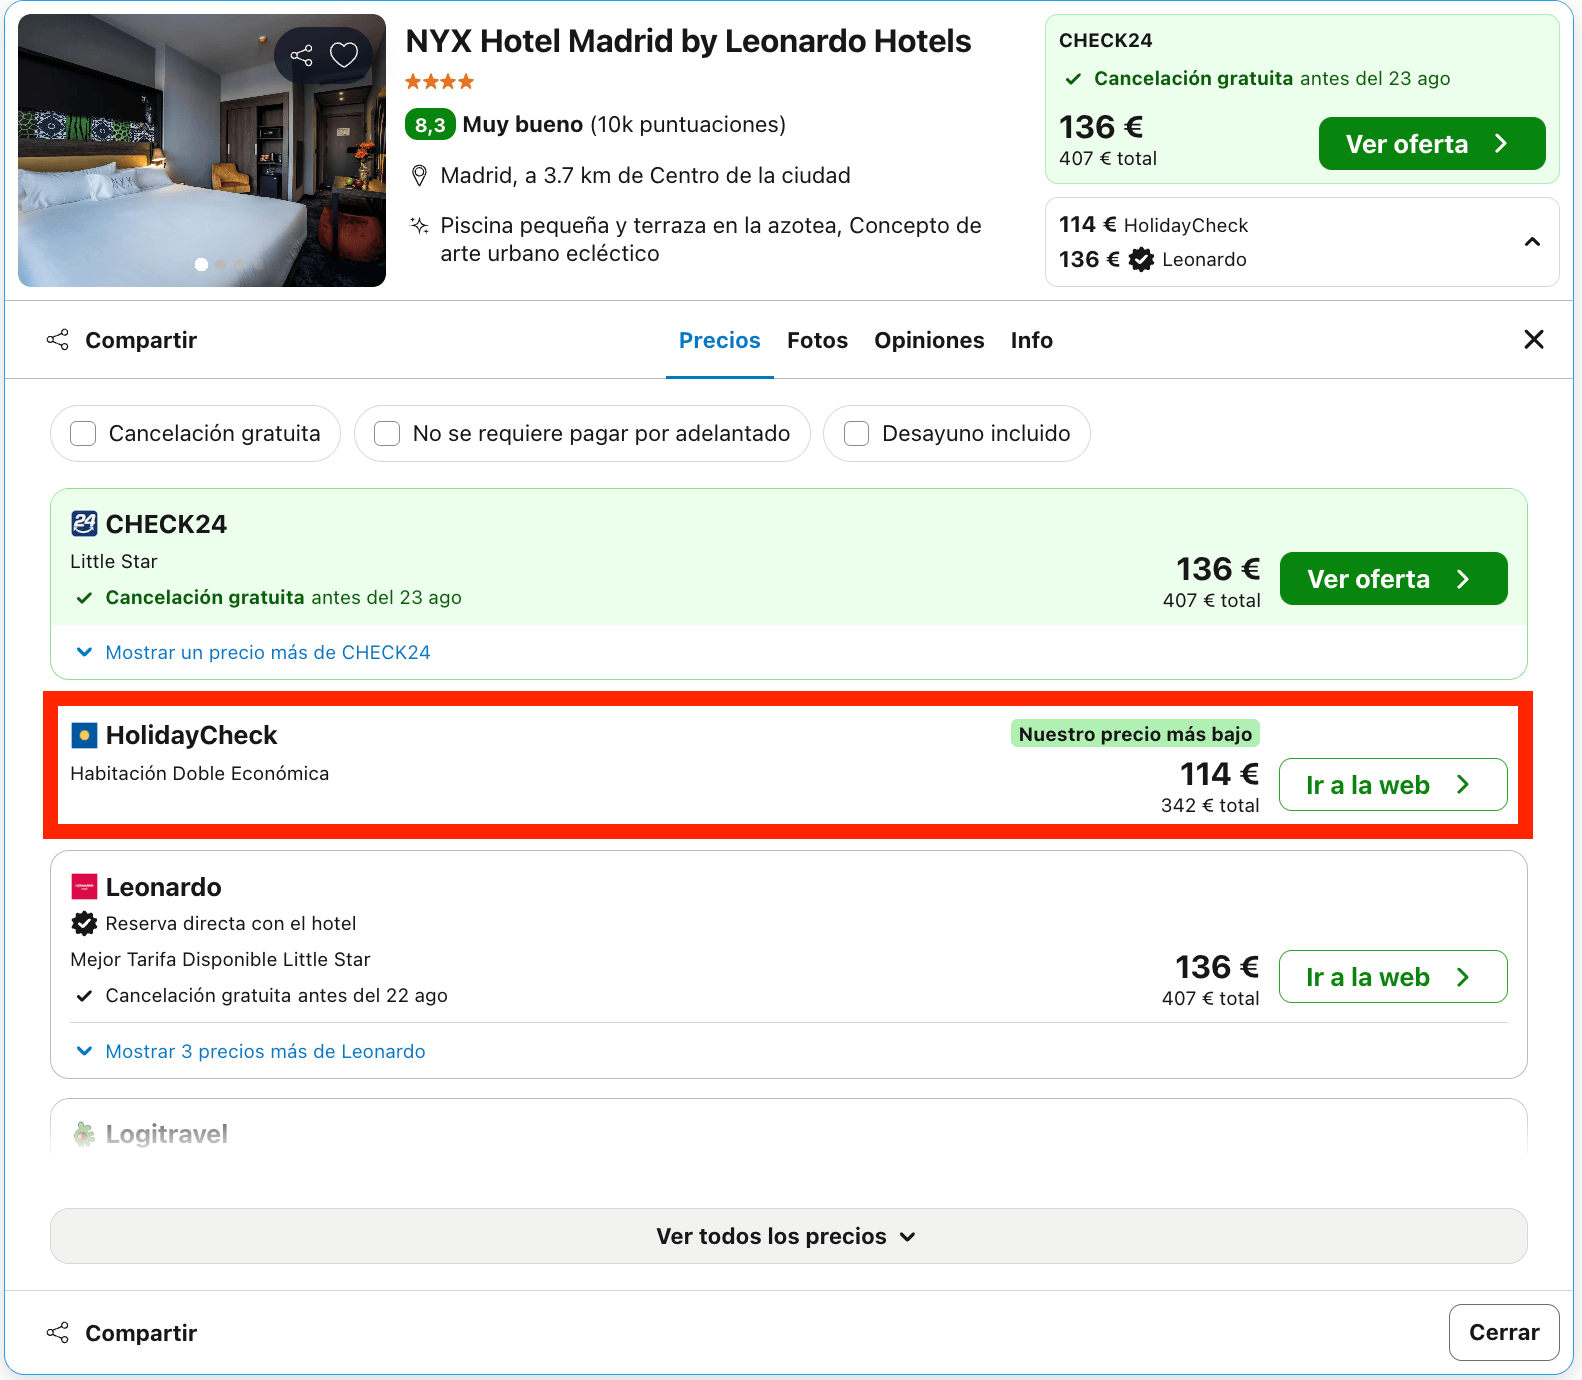Collapse the price summary chevron
This screenshot has height=1380, width=1582.
click(x=1532, y=242)
